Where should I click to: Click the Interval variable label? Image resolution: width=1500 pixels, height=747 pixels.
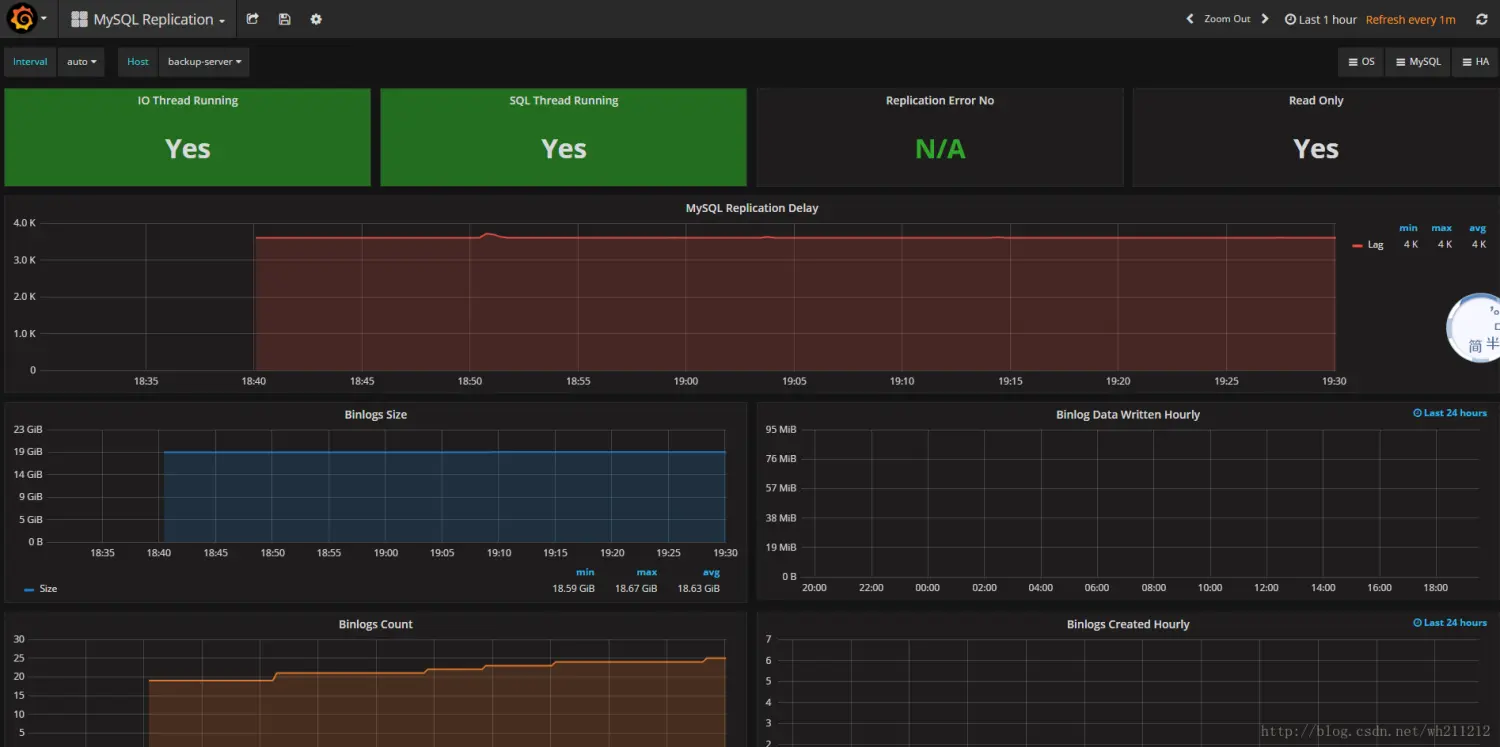coord(30,62)
